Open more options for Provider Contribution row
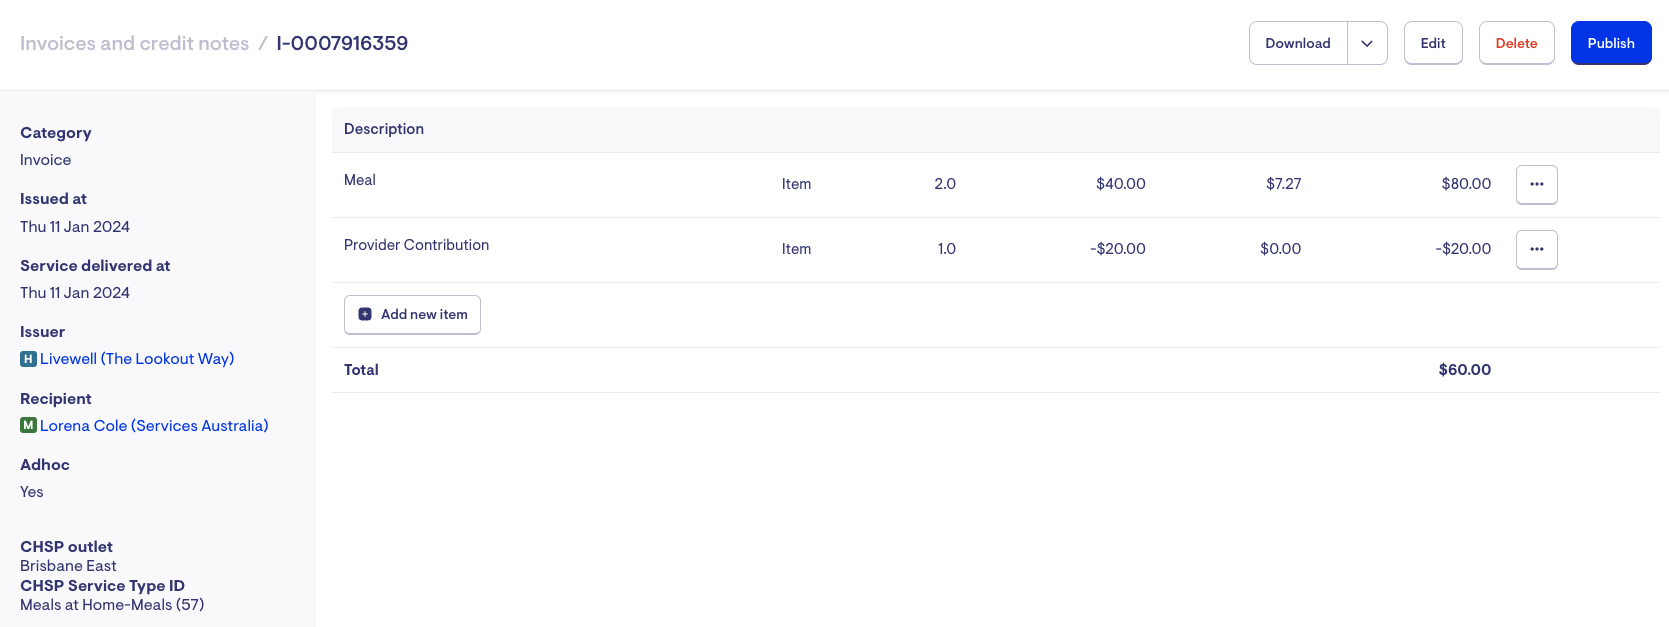Viewport: 1669px width, 627px height. [1536, 249]
